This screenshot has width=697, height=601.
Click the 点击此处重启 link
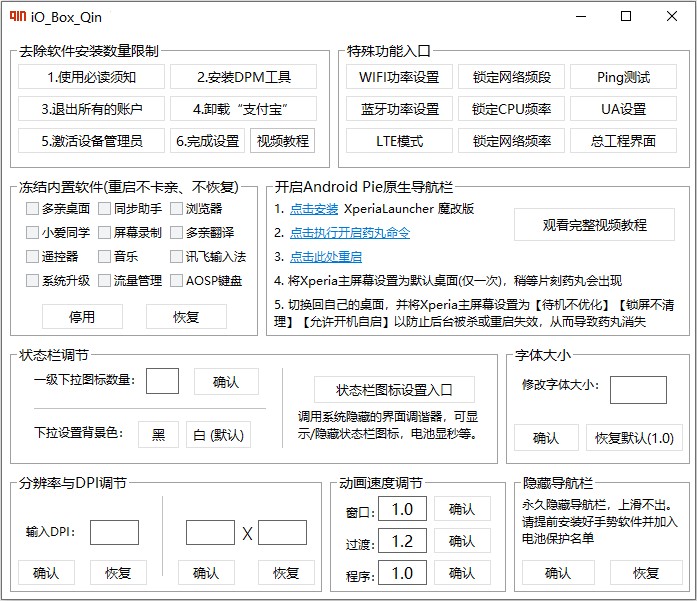coord(326,257)
